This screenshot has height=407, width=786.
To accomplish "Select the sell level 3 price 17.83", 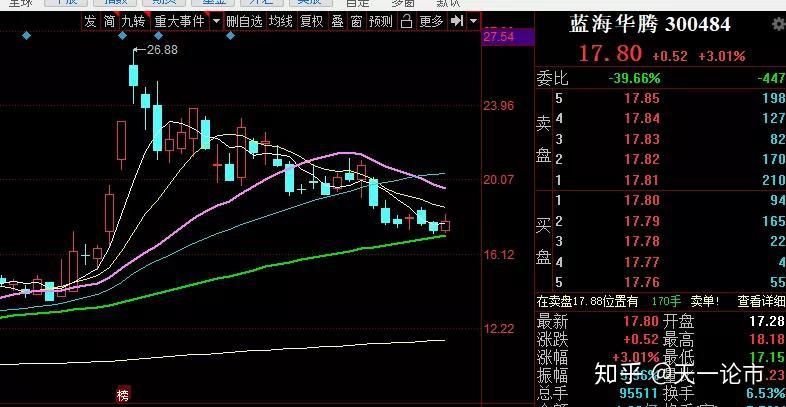I will click(642, 139).
